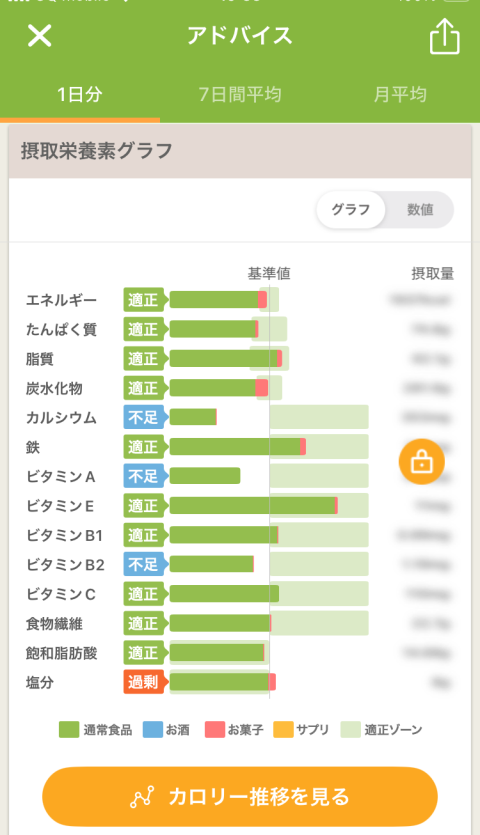Toggle view to グラフ
Screen dimensions: 480x835
click(351, 210)
